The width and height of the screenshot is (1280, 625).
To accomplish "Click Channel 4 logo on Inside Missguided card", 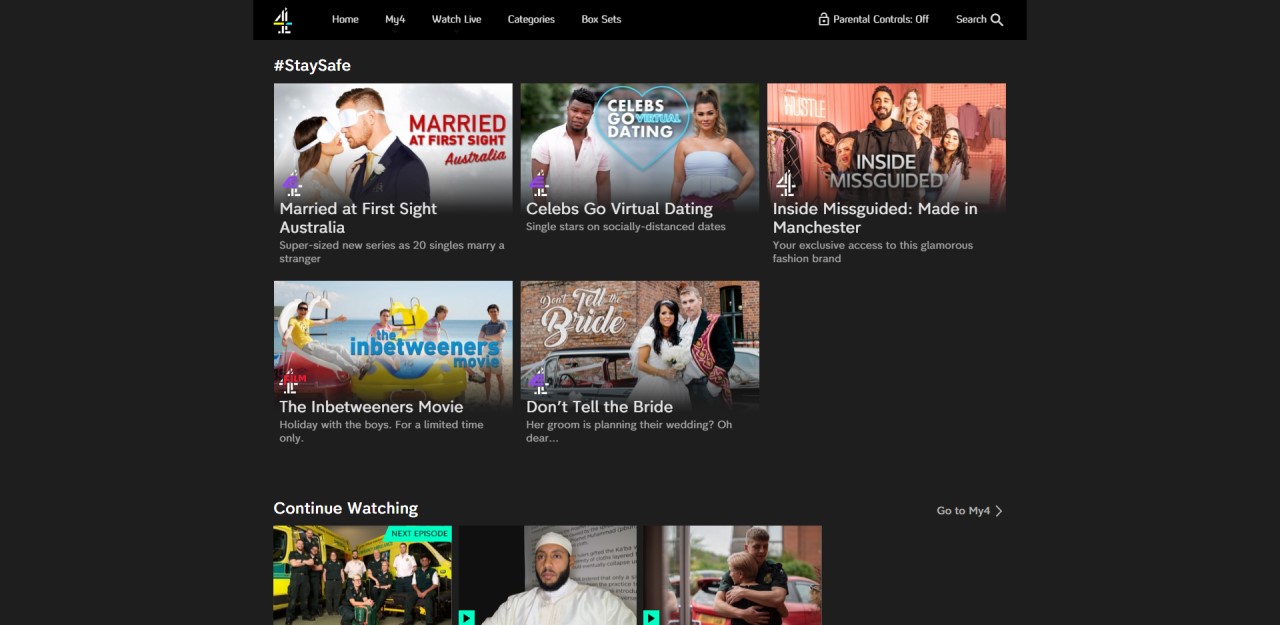I will click(786, 184).
